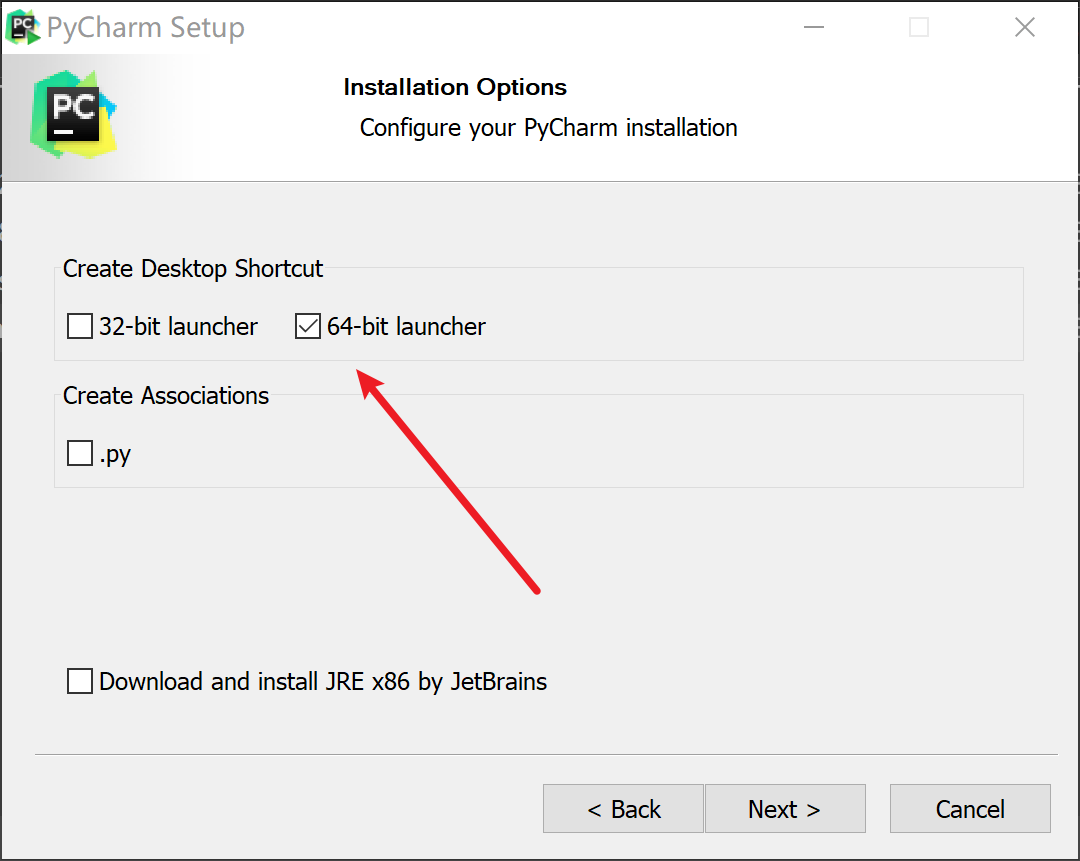Click the 'Create Associations' group label
Screen dimensions: 1080x861
click(166, 396)
